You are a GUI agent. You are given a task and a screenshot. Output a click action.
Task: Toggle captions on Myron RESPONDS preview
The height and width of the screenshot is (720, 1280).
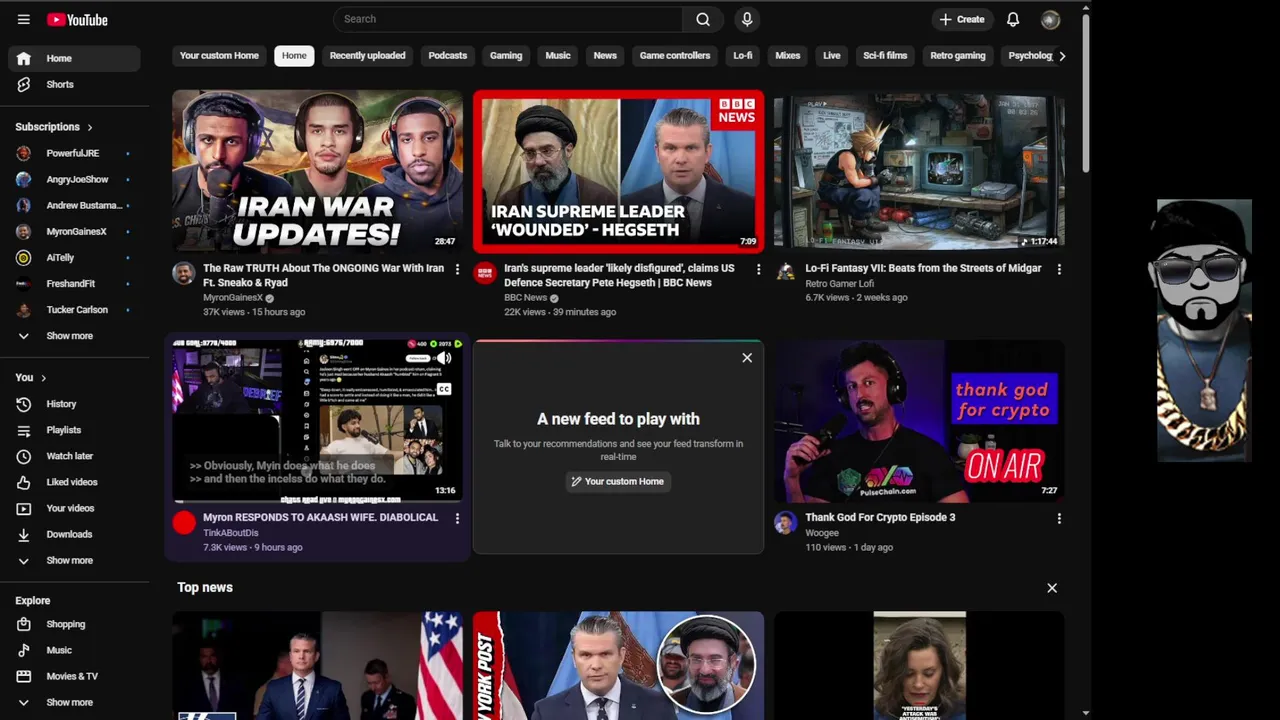coord(444,389)
